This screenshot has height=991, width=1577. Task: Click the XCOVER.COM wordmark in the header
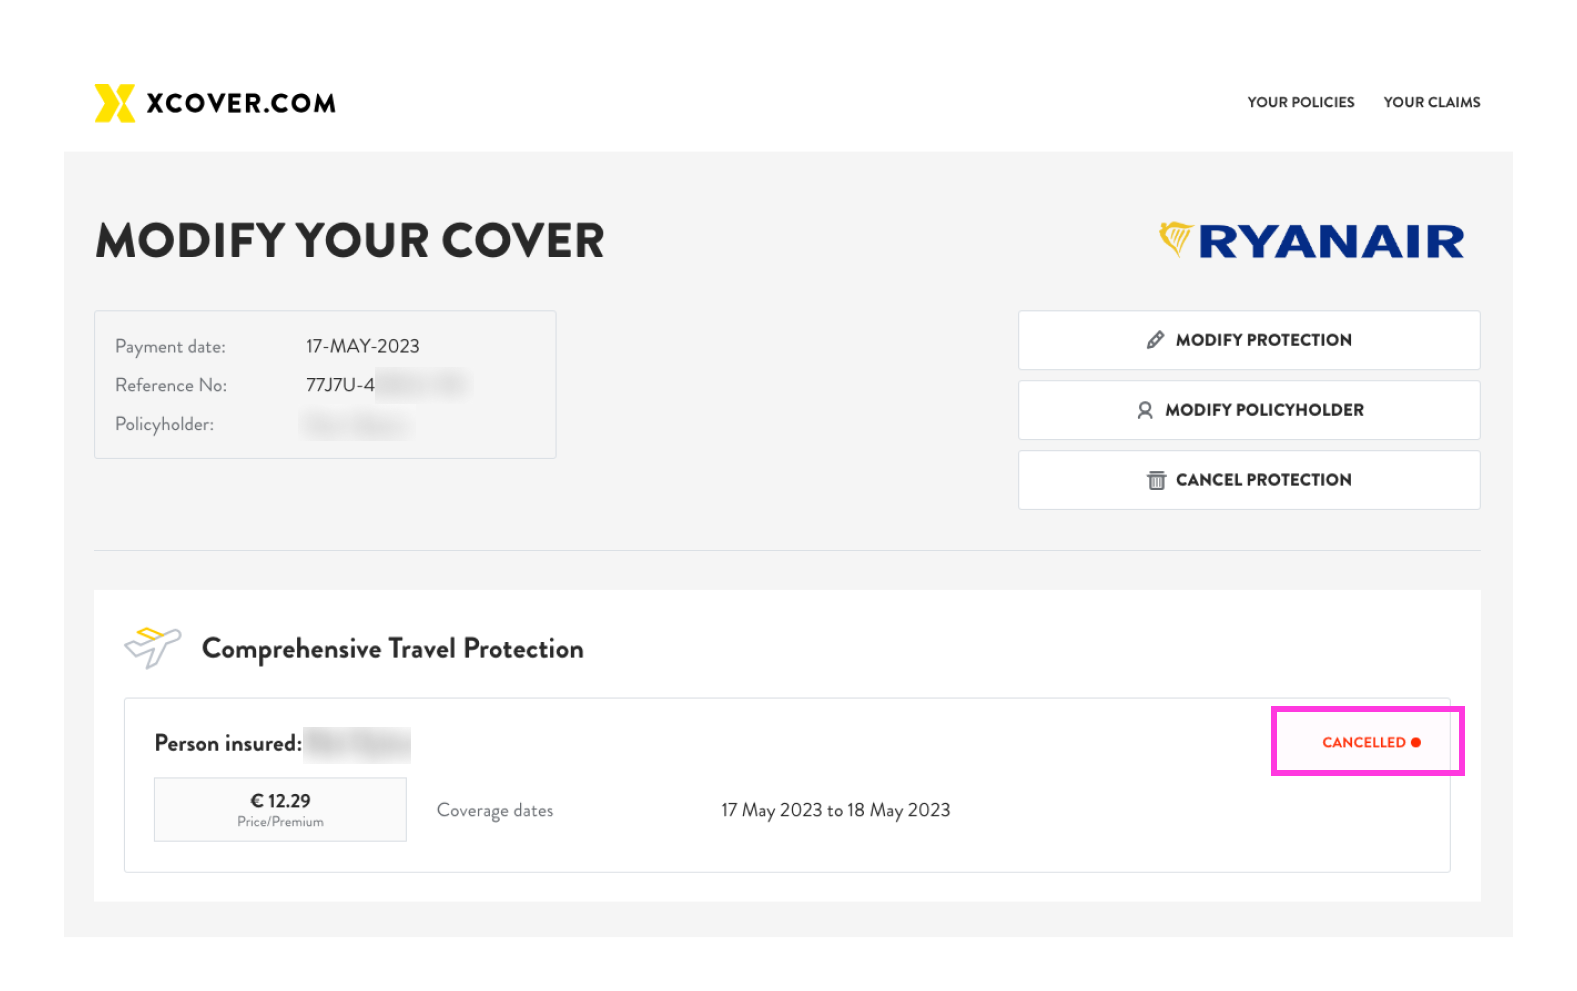pos(240,102)
